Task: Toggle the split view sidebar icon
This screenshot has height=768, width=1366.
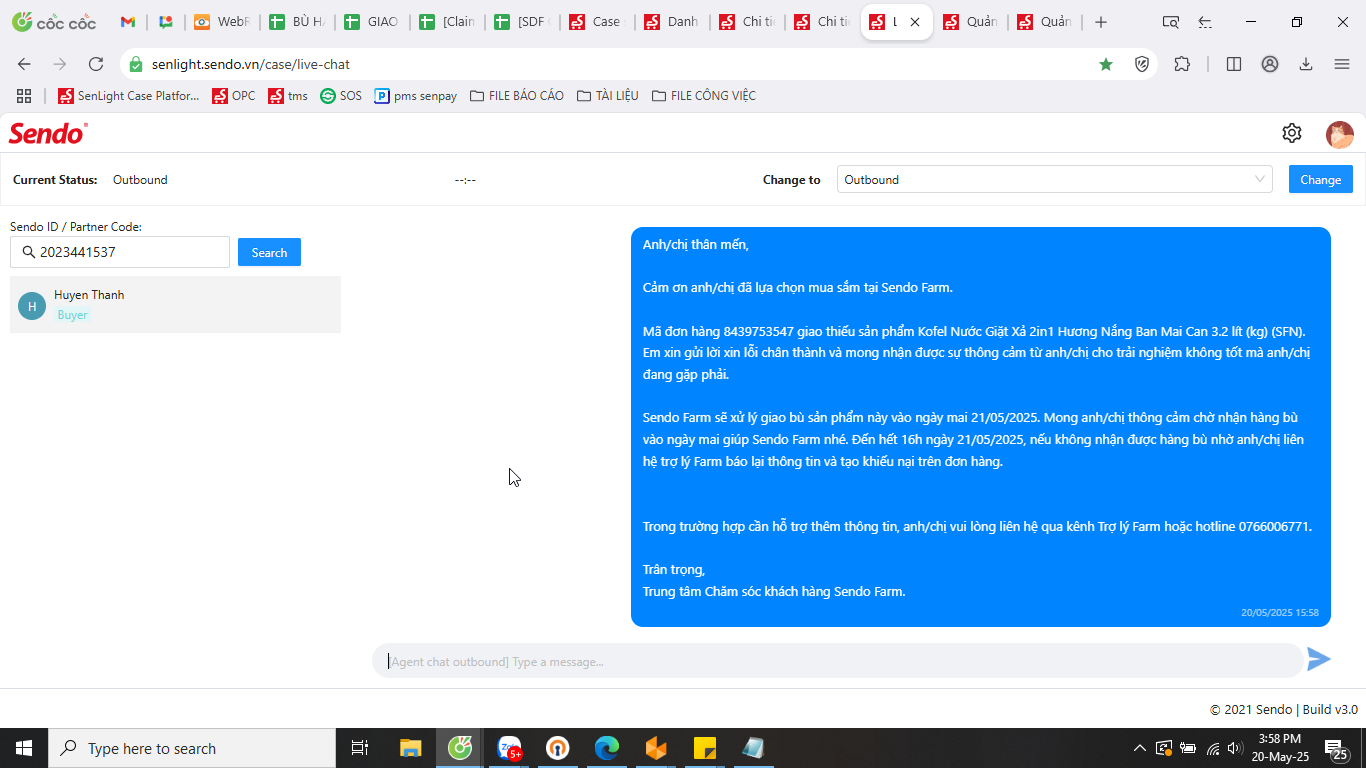Action: [x=1234, y=64]
